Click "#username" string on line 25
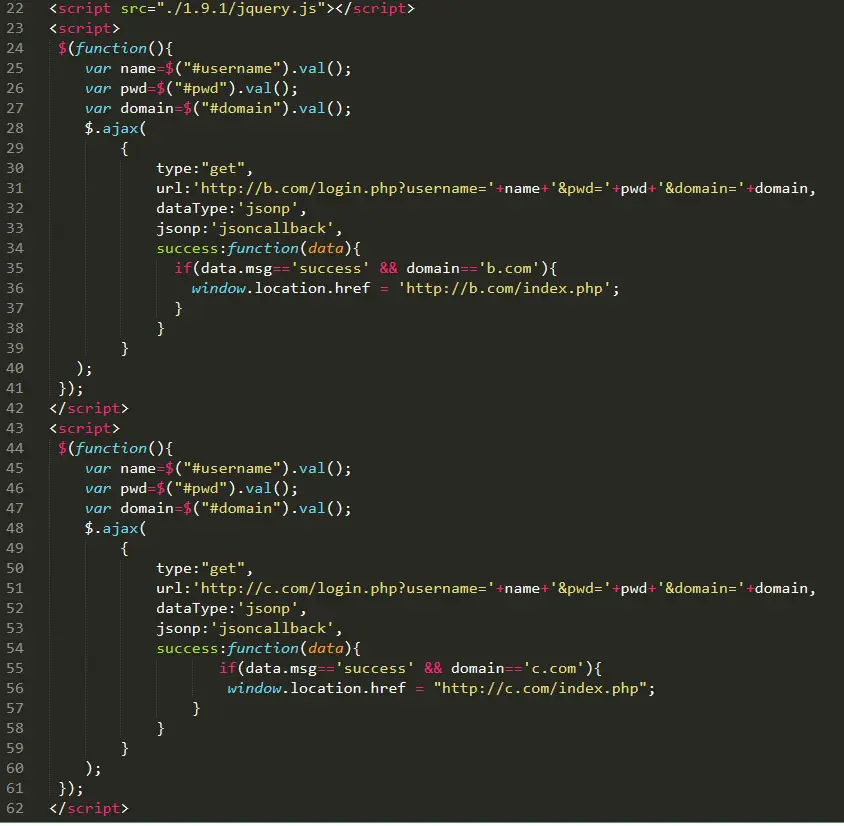Viewport: 844px width, 826px height. tap(232, 69)
